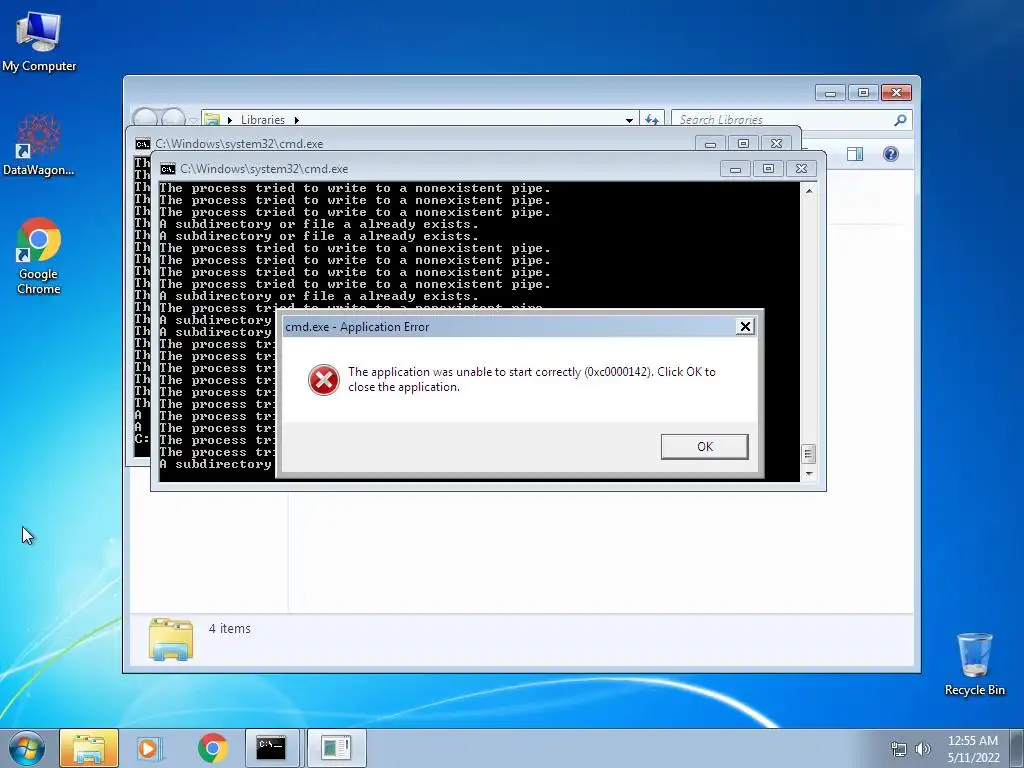Image resolution: width=1024 pixels, height=768 pixels.
Task: Maximize the Libraries window
Action: (x=863, y=93)
